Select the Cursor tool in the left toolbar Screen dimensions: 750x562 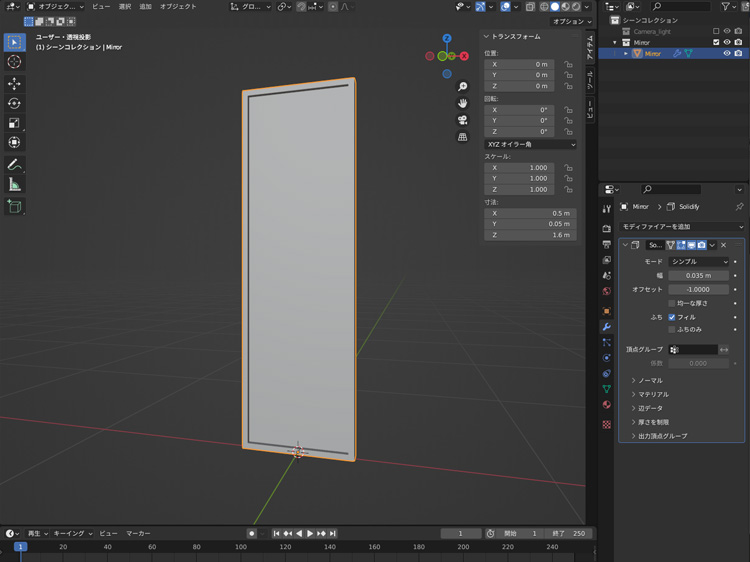pos(14,62)
